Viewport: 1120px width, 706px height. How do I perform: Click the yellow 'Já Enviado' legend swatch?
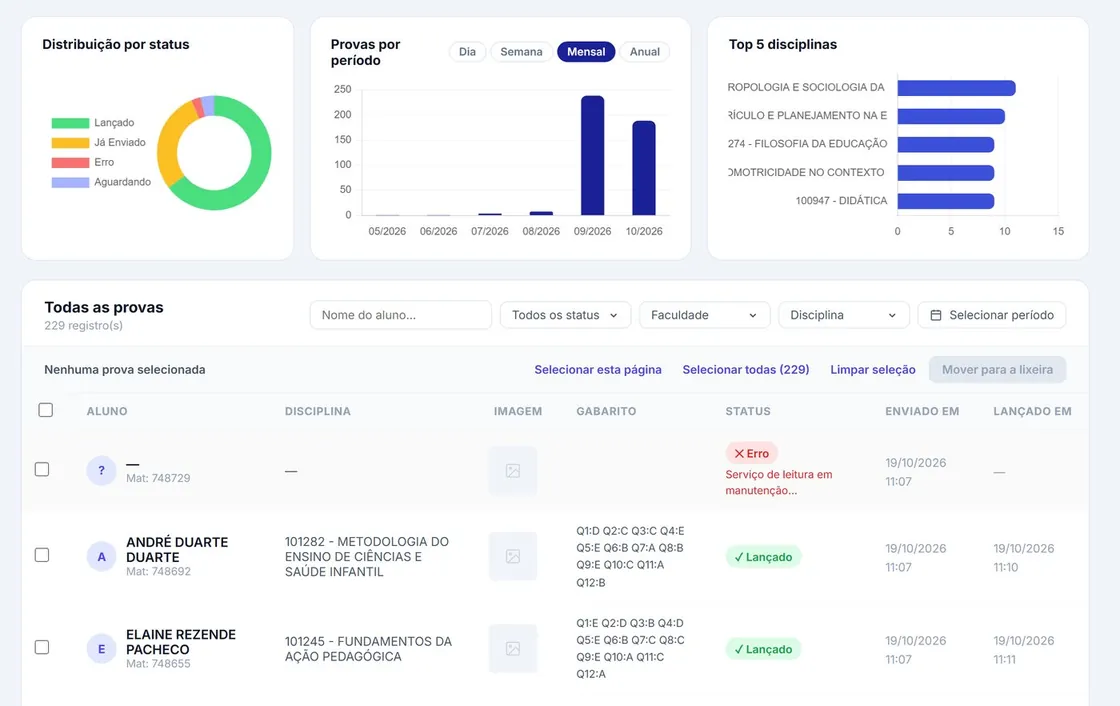(x=70, y=143)
